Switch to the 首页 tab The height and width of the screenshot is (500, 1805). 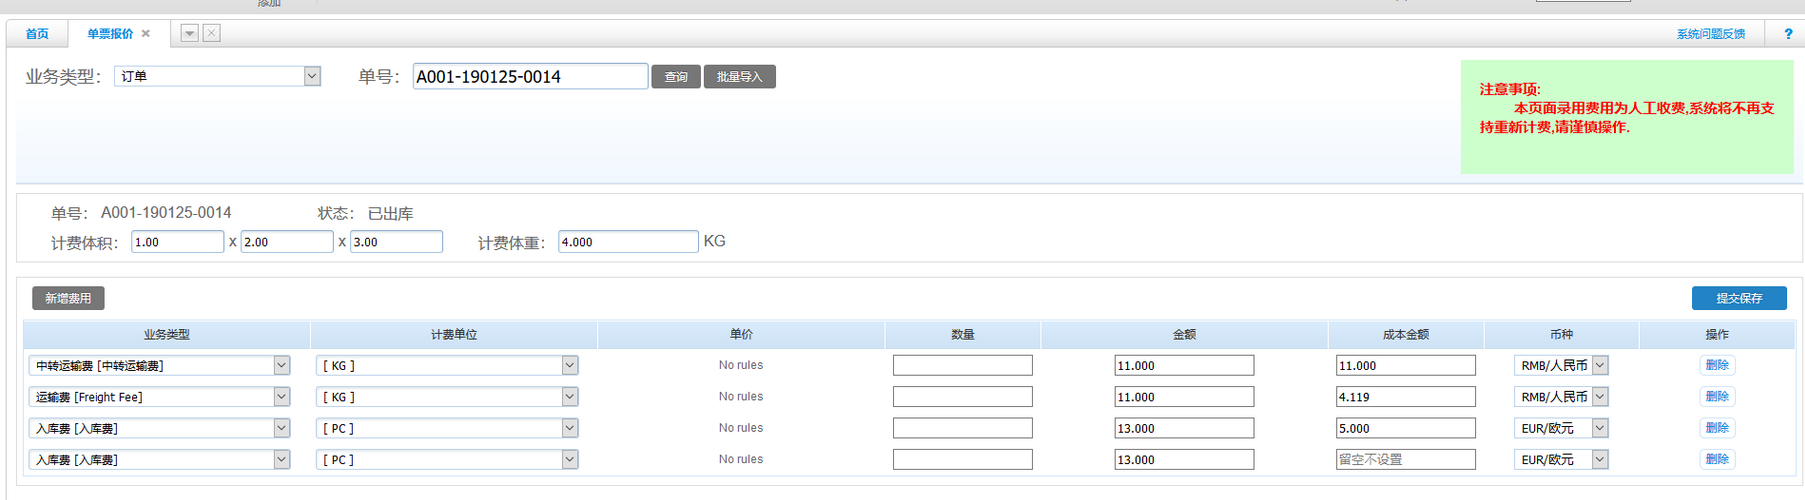(x=37, y=34)
